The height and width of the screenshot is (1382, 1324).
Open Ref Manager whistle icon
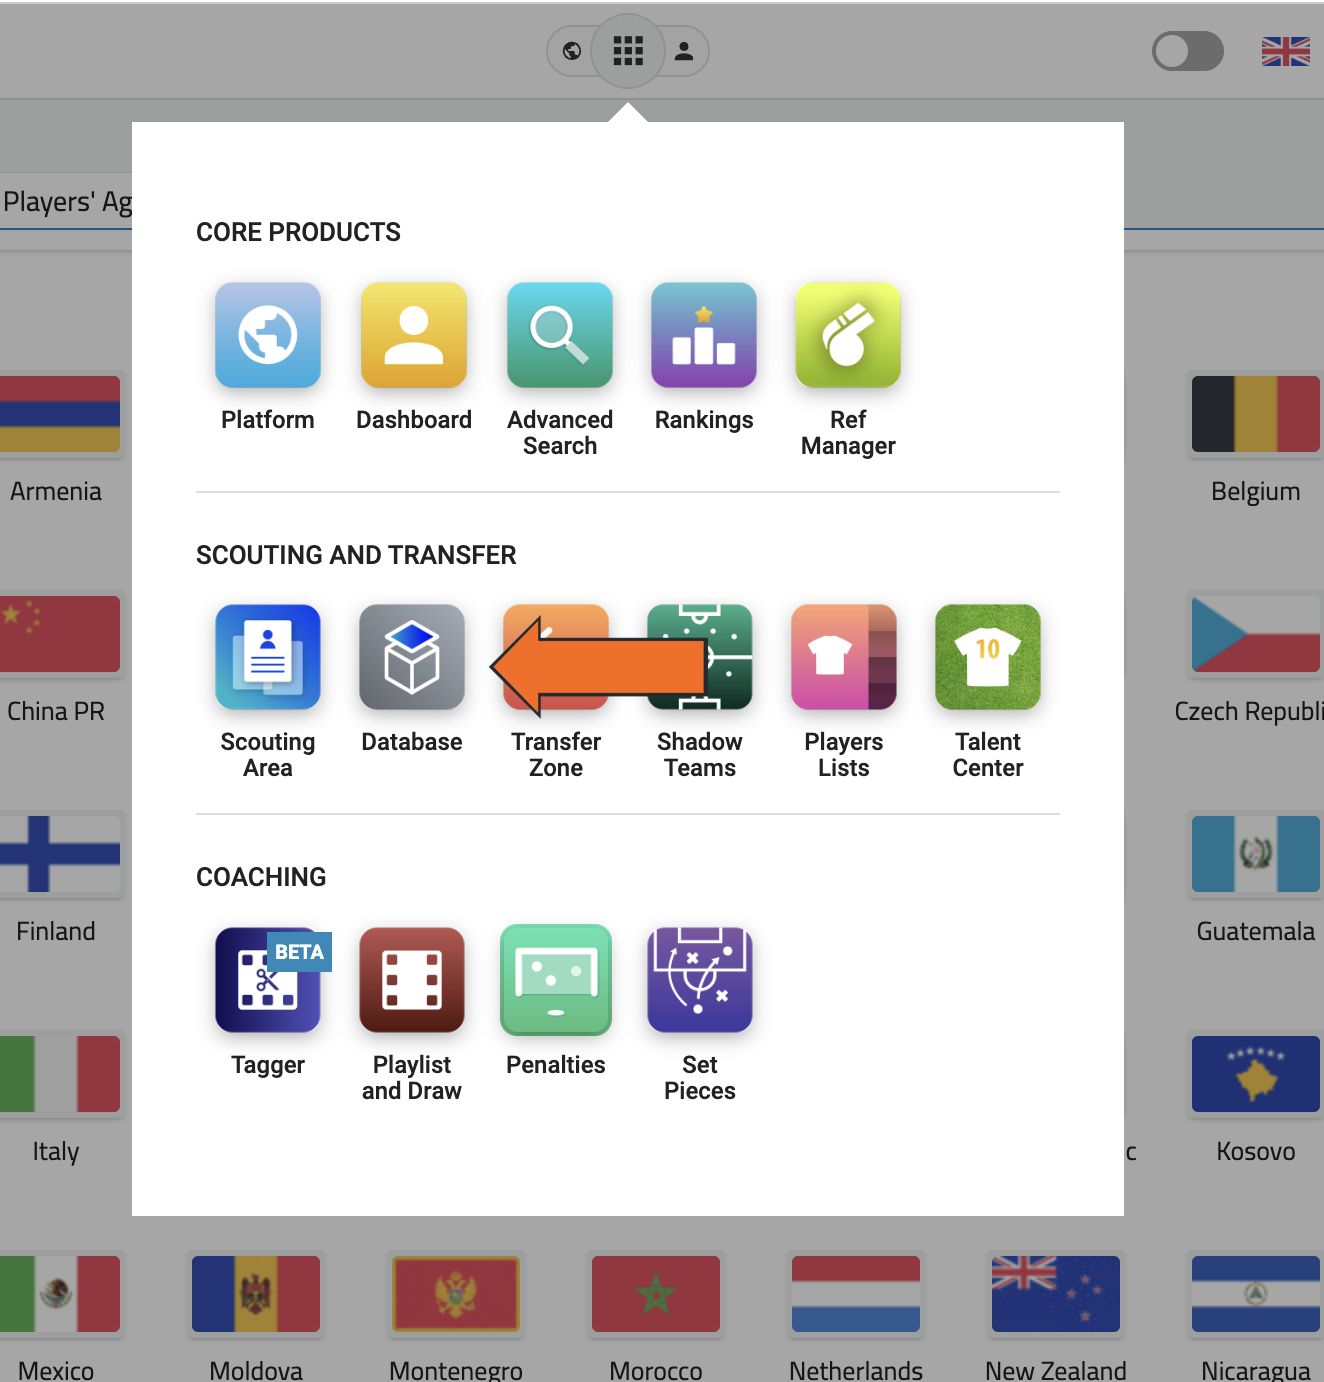click(848, 335)
